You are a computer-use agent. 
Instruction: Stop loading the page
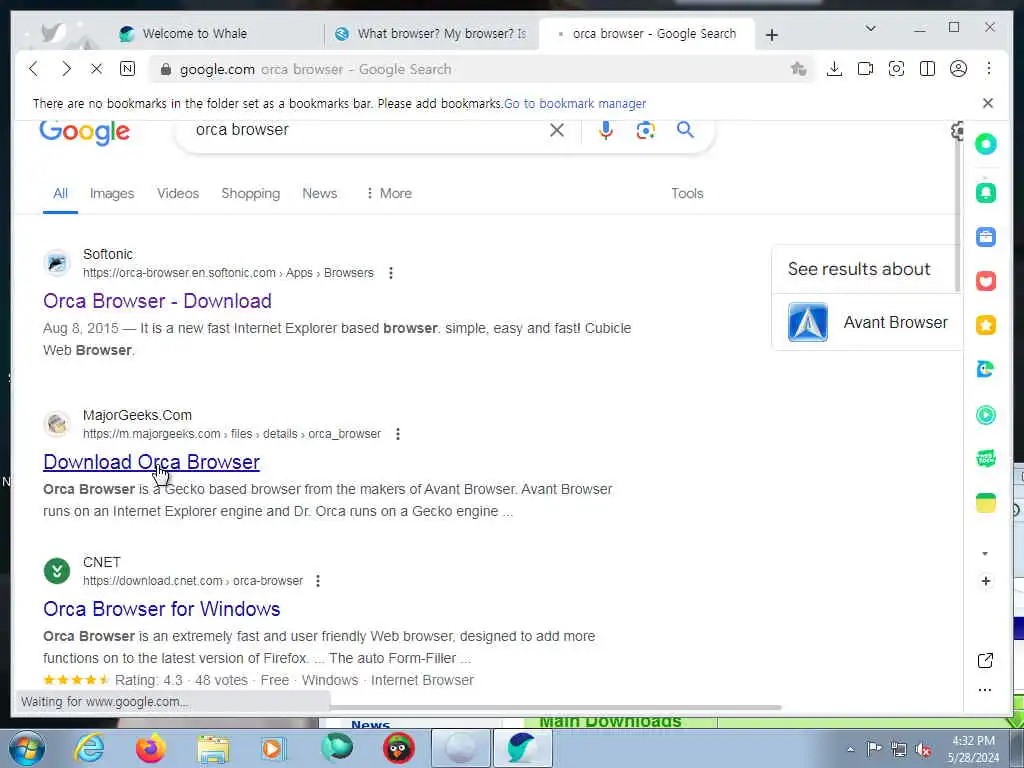coord(96,69)
